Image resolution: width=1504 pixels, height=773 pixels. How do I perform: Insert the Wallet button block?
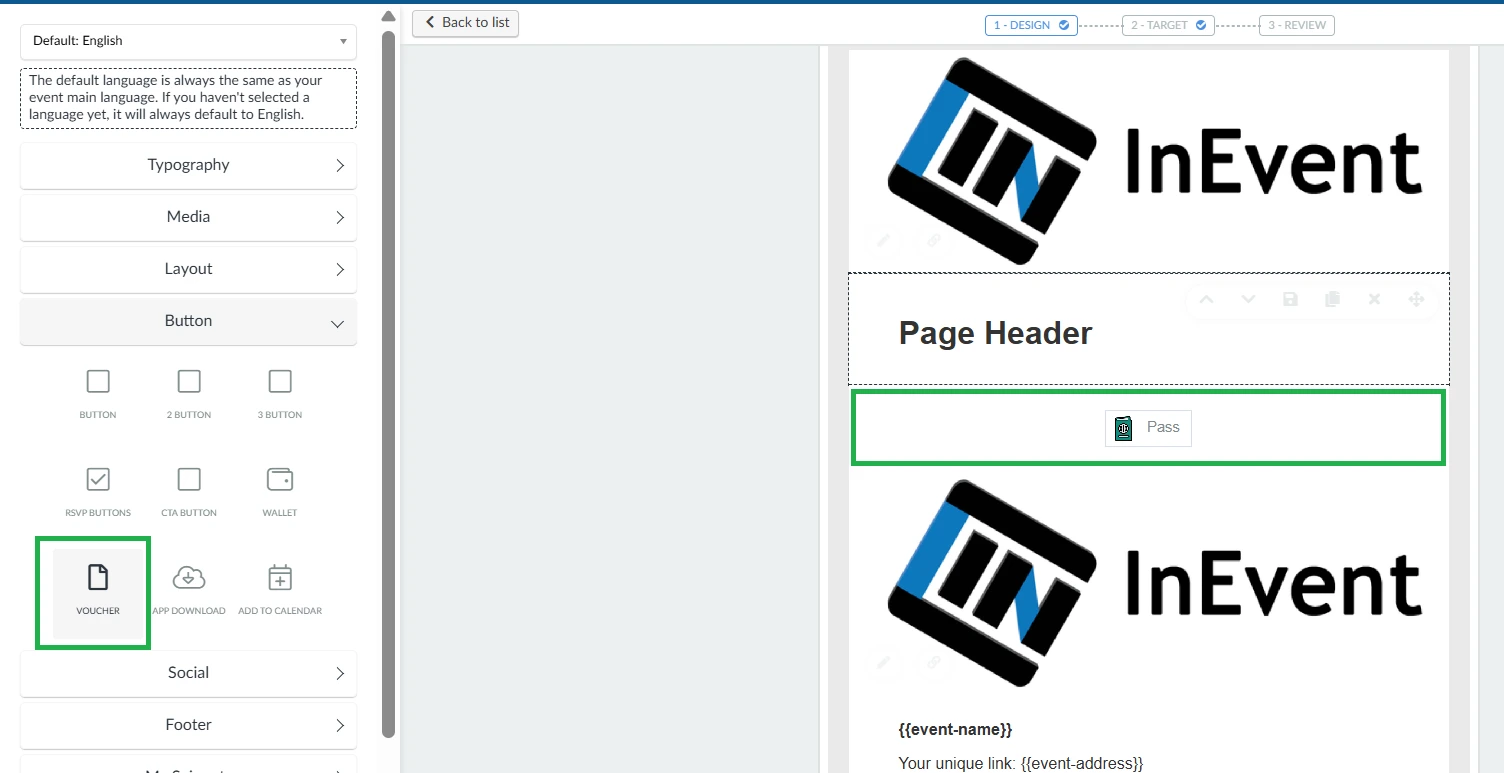click(280, 492)
